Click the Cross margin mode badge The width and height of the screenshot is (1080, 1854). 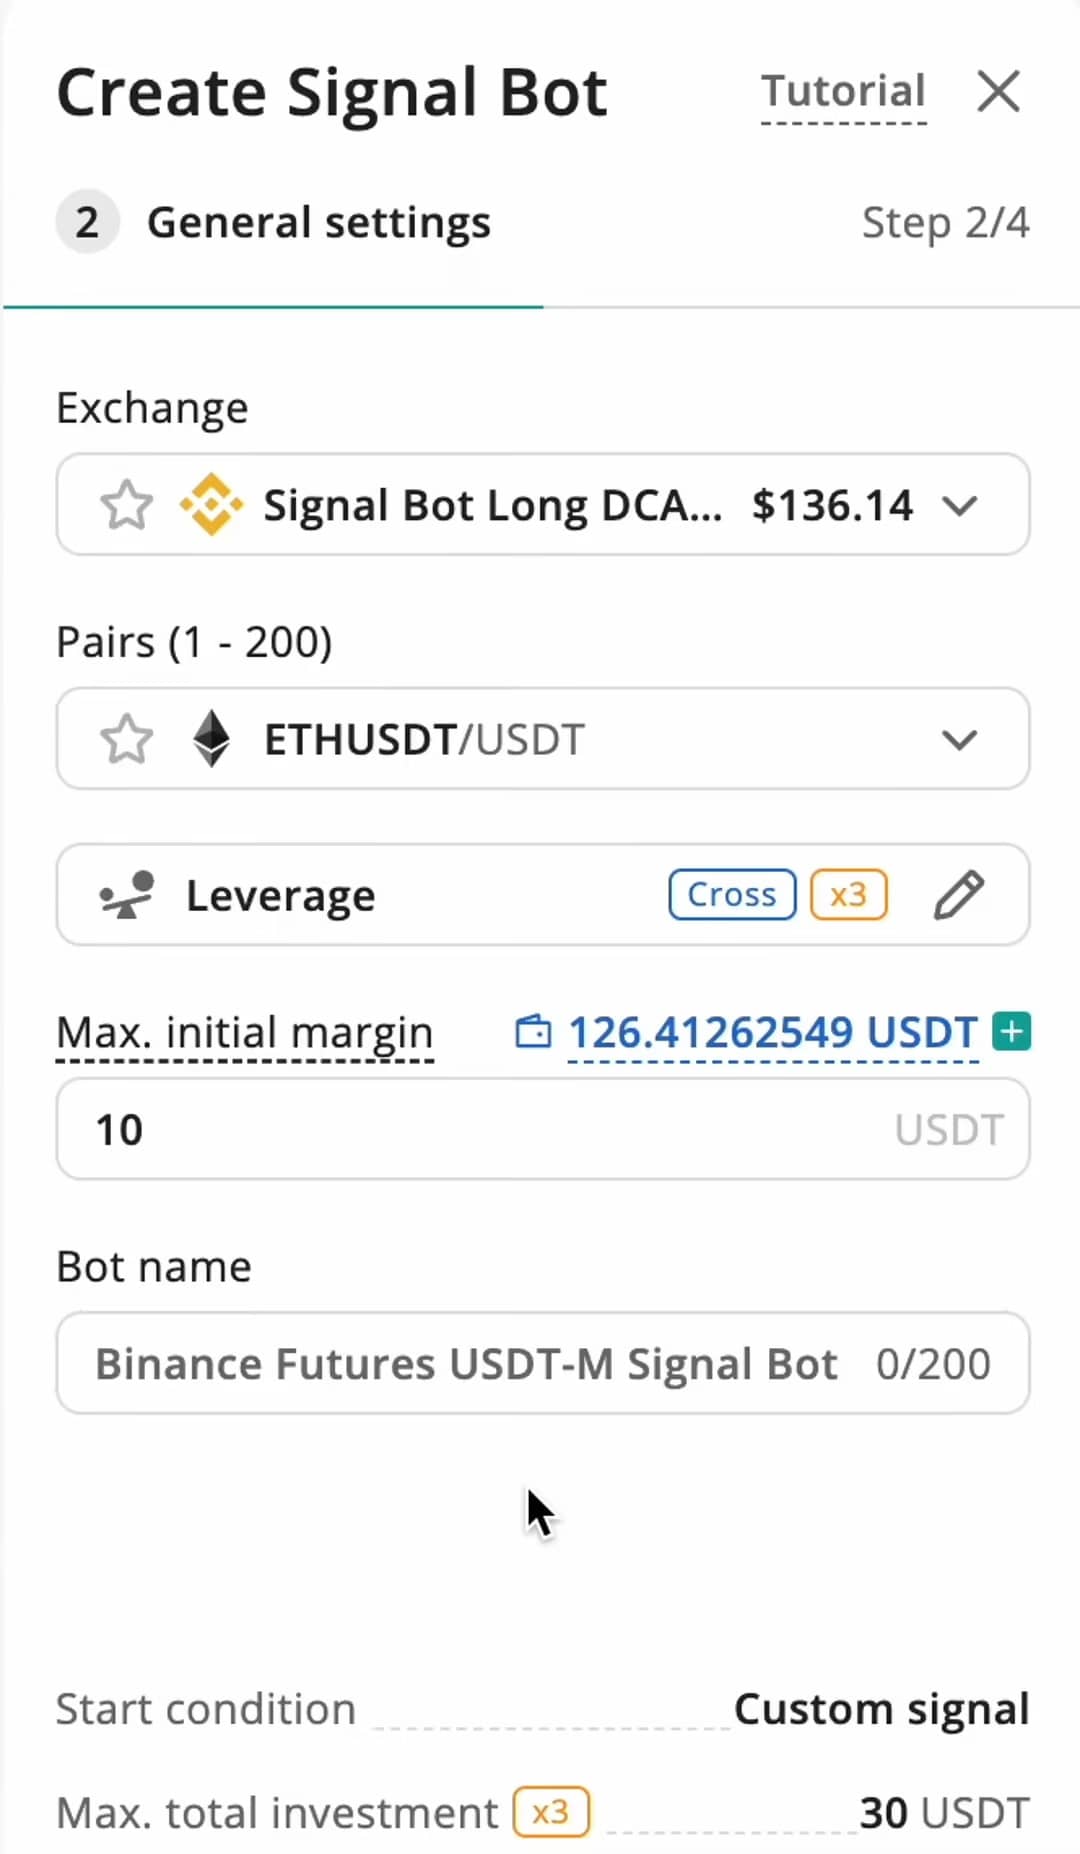coord(732,894)
